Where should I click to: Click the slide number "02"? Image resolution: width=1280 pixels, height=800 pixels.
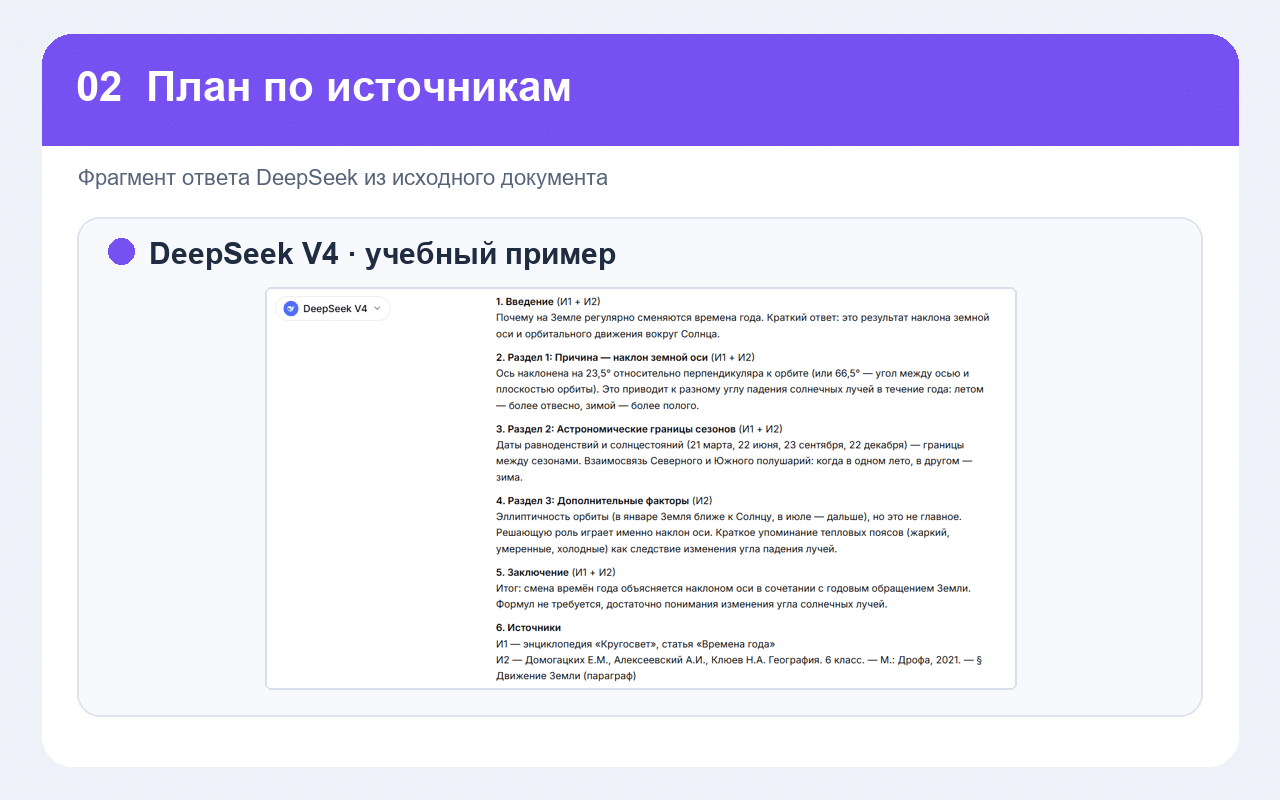(x=99, y=88)
